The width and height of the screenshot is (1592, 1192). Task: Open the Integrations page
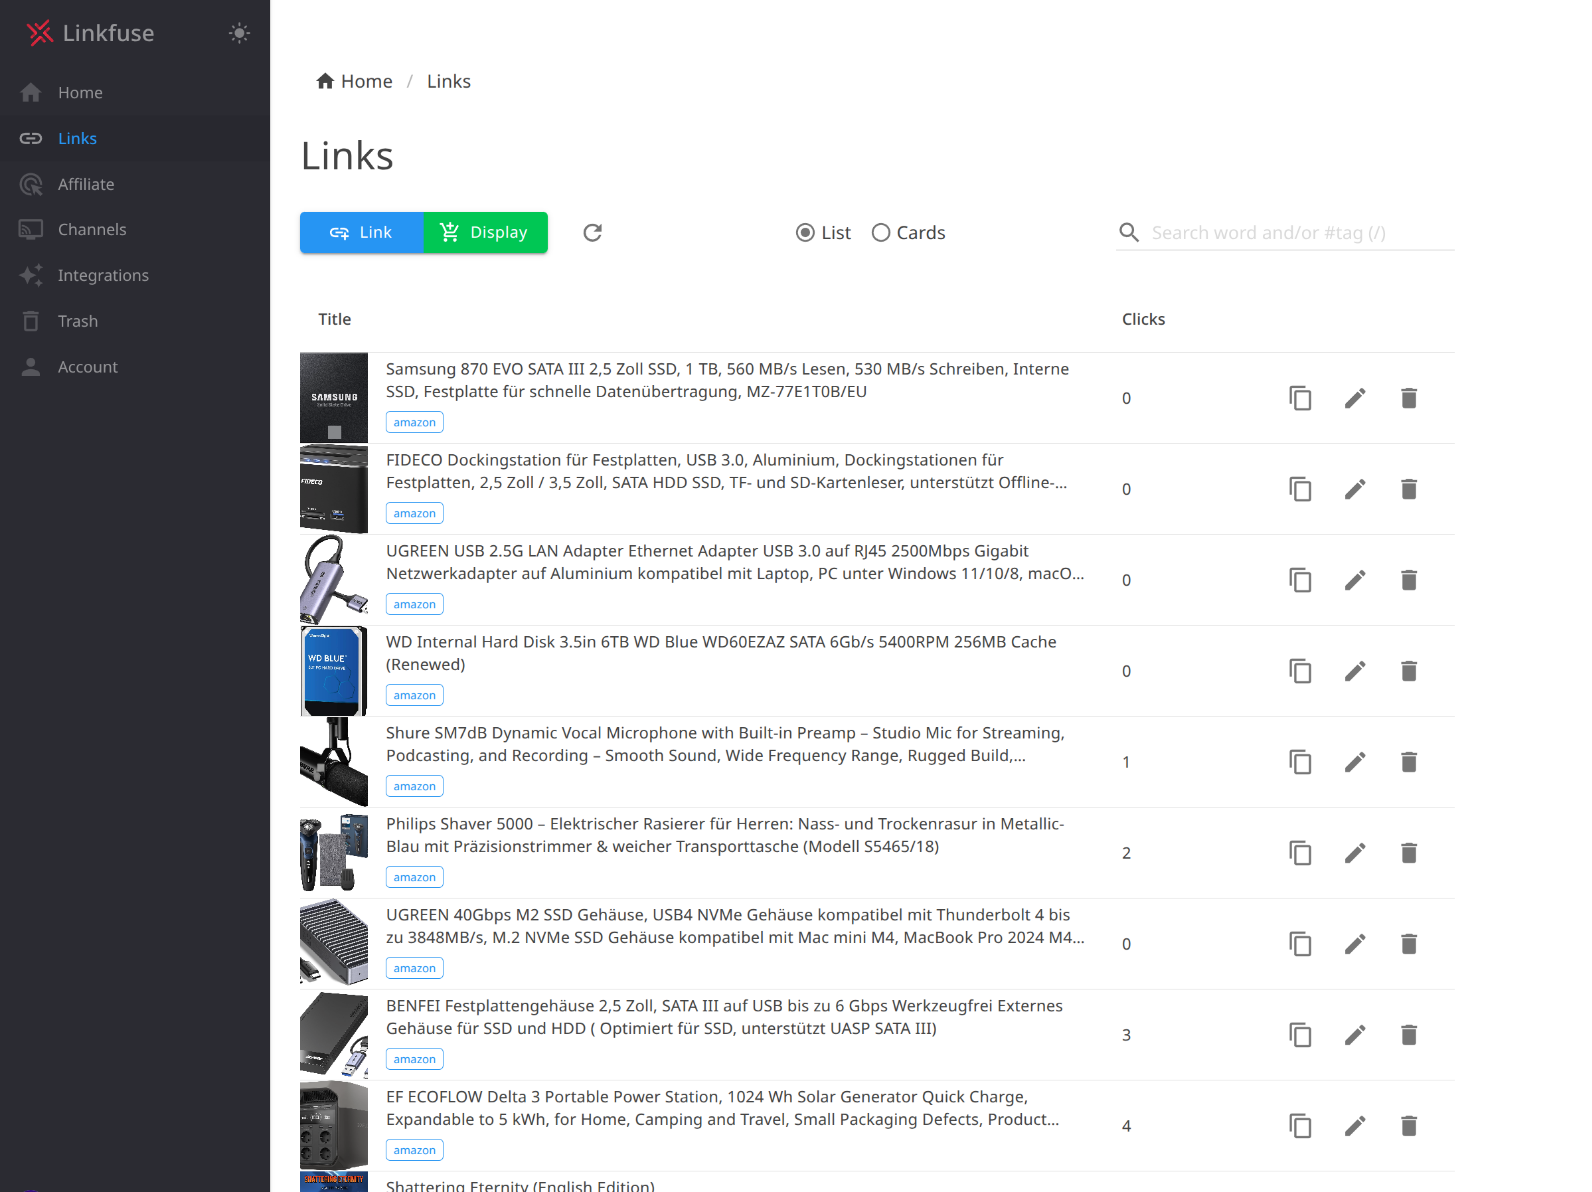pyautogui.click(x=135, y=275)
